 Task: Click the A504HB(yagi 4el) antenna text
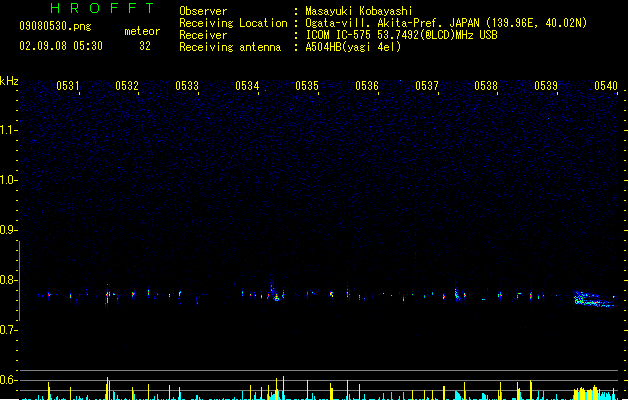[353, 47]
